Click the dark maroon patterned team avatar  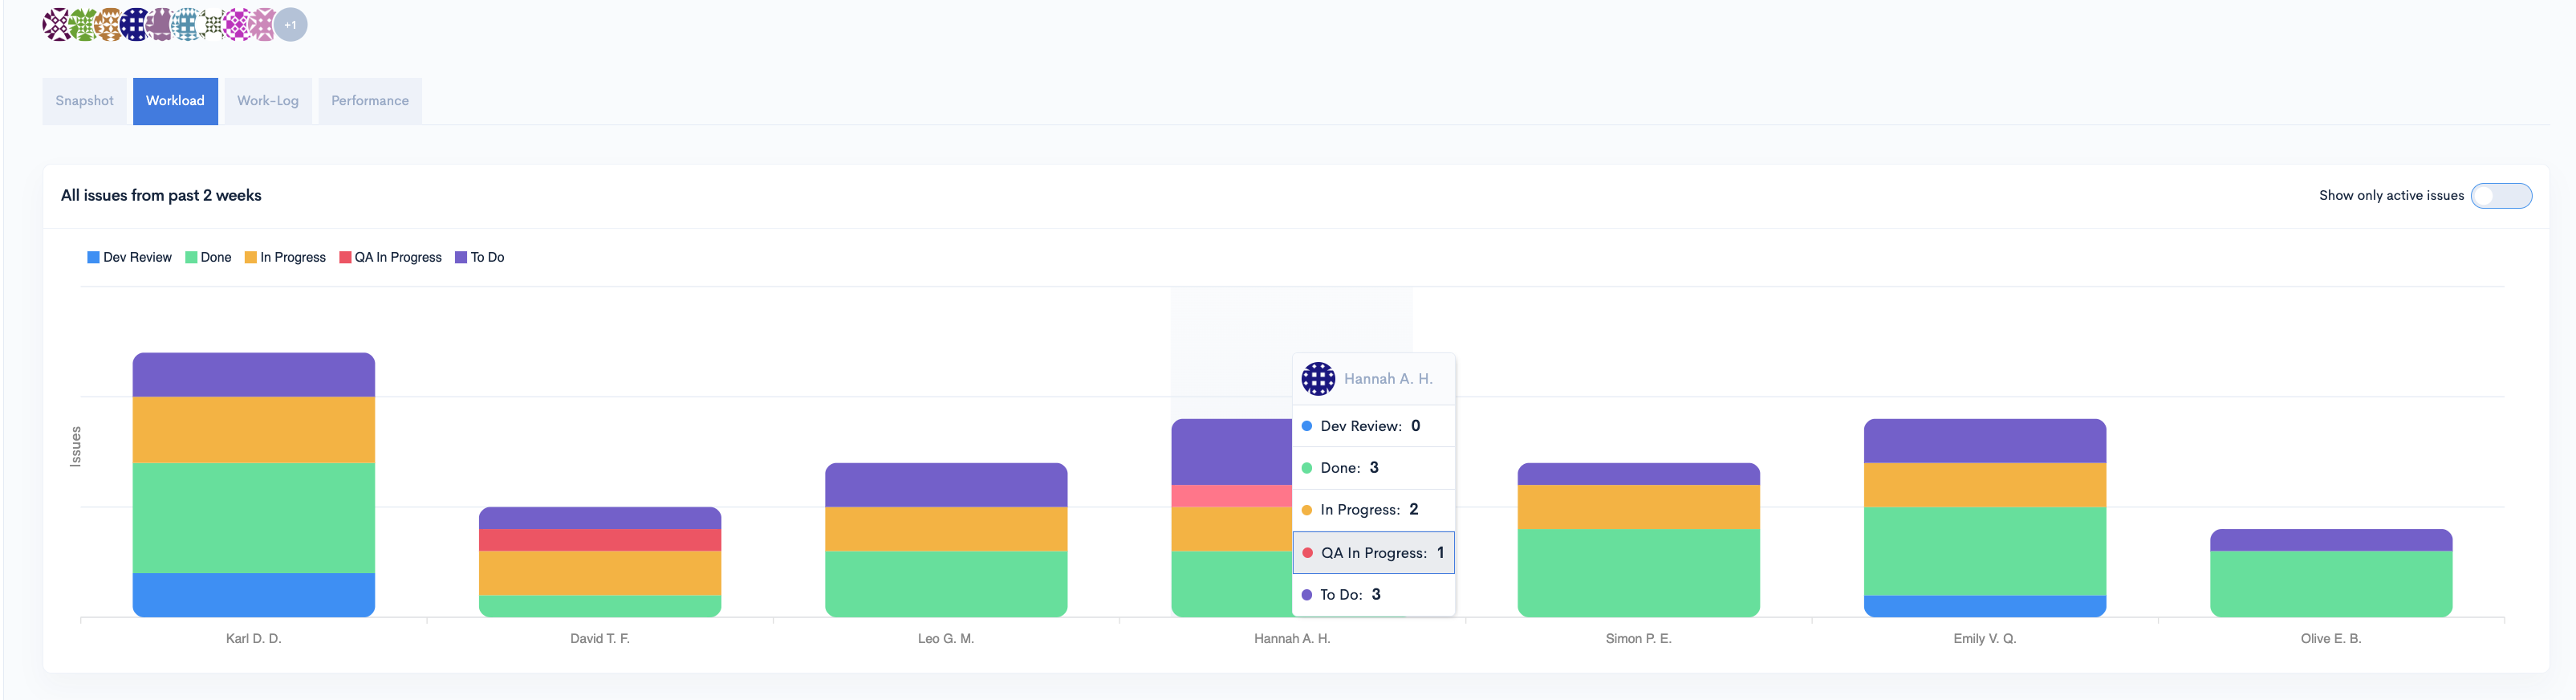point(58,25)
